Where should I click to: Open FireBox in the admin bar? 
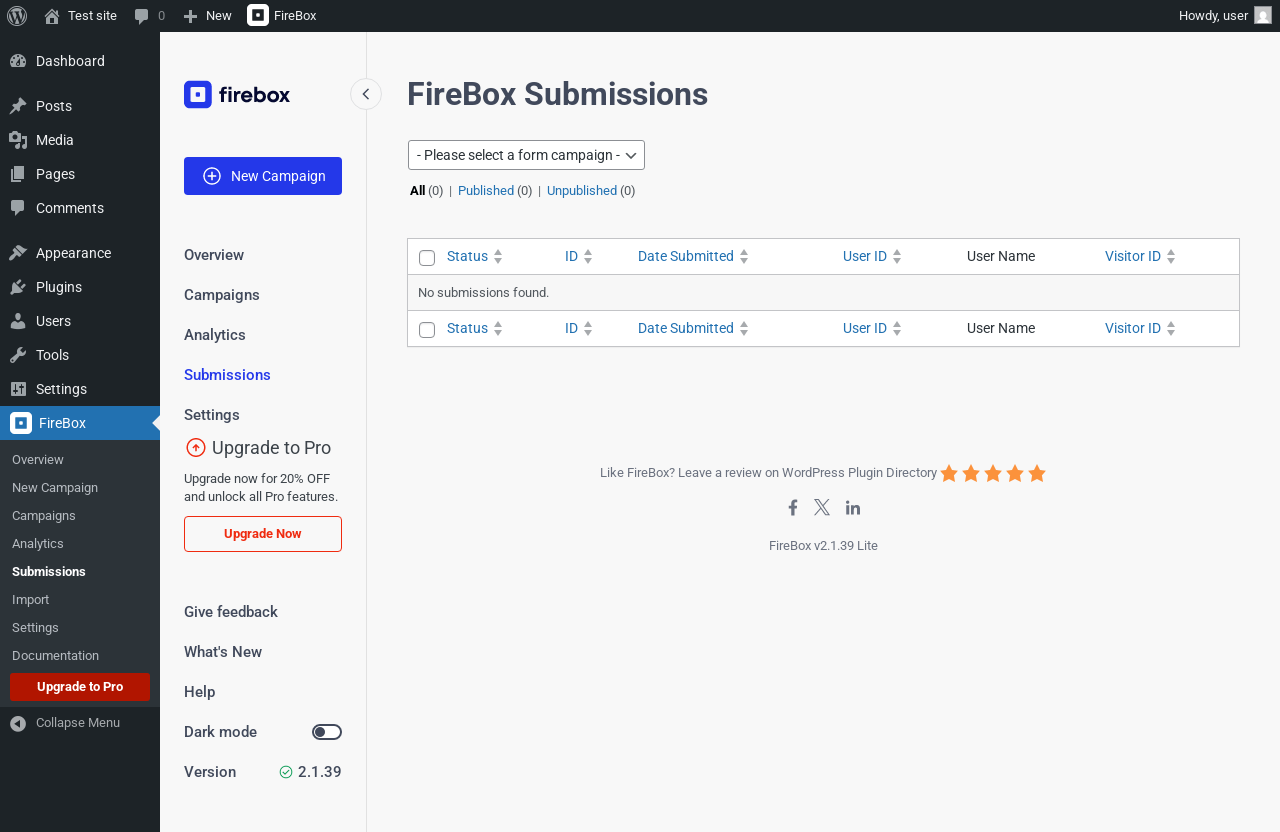pos(282,16)
